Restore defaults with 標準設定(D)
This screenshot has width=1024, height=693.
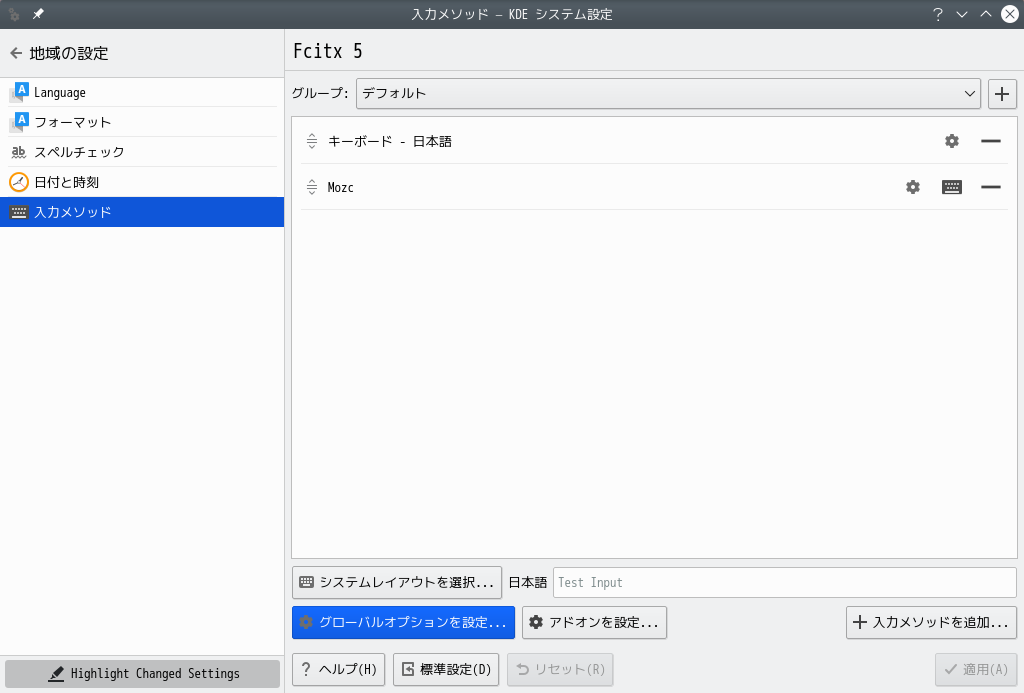tap(446, 669)
